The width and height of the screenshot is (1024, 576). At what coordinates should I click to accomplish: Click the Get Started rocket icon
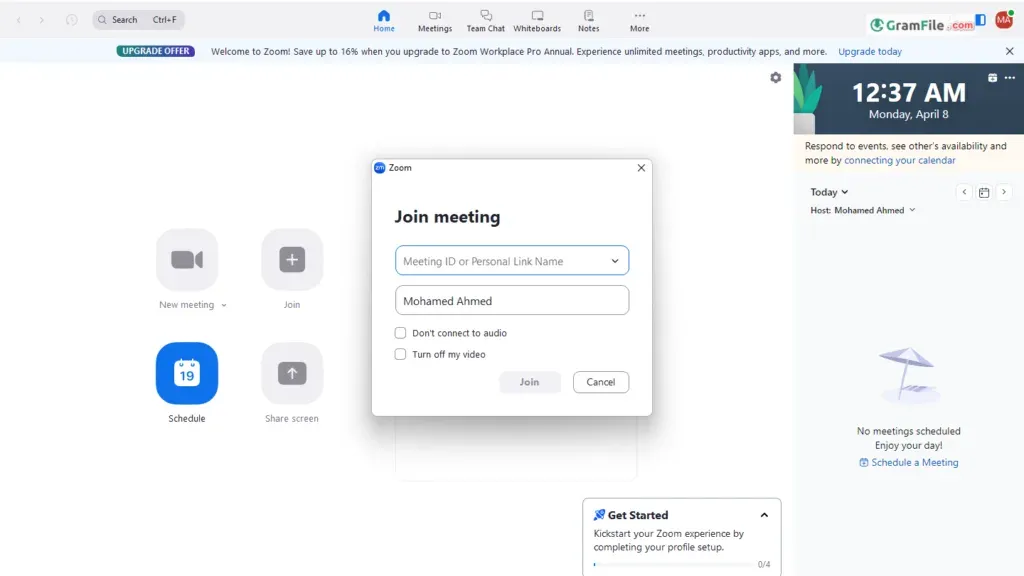click(x=599, y=515)
